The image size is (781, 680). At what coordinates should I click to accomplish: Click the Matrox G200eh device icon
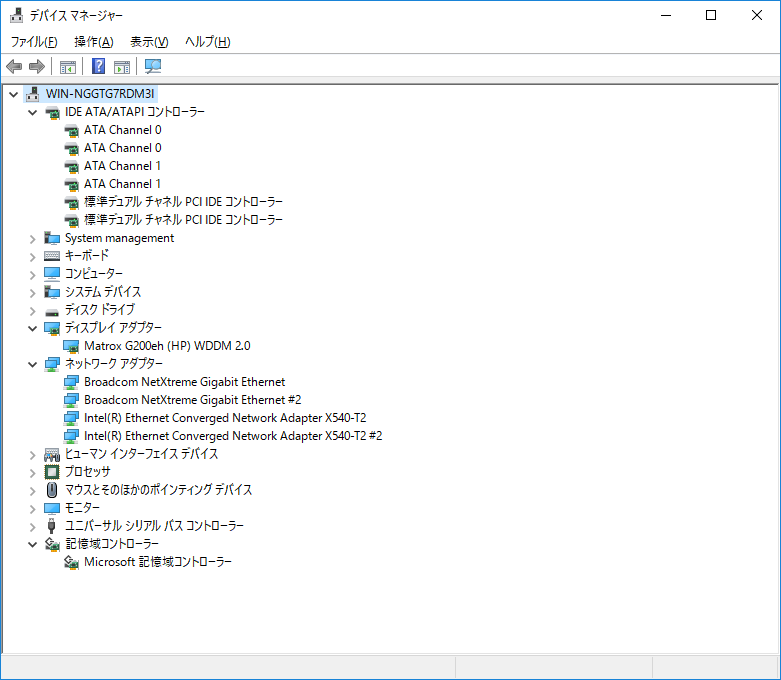(x=71, y=346)
